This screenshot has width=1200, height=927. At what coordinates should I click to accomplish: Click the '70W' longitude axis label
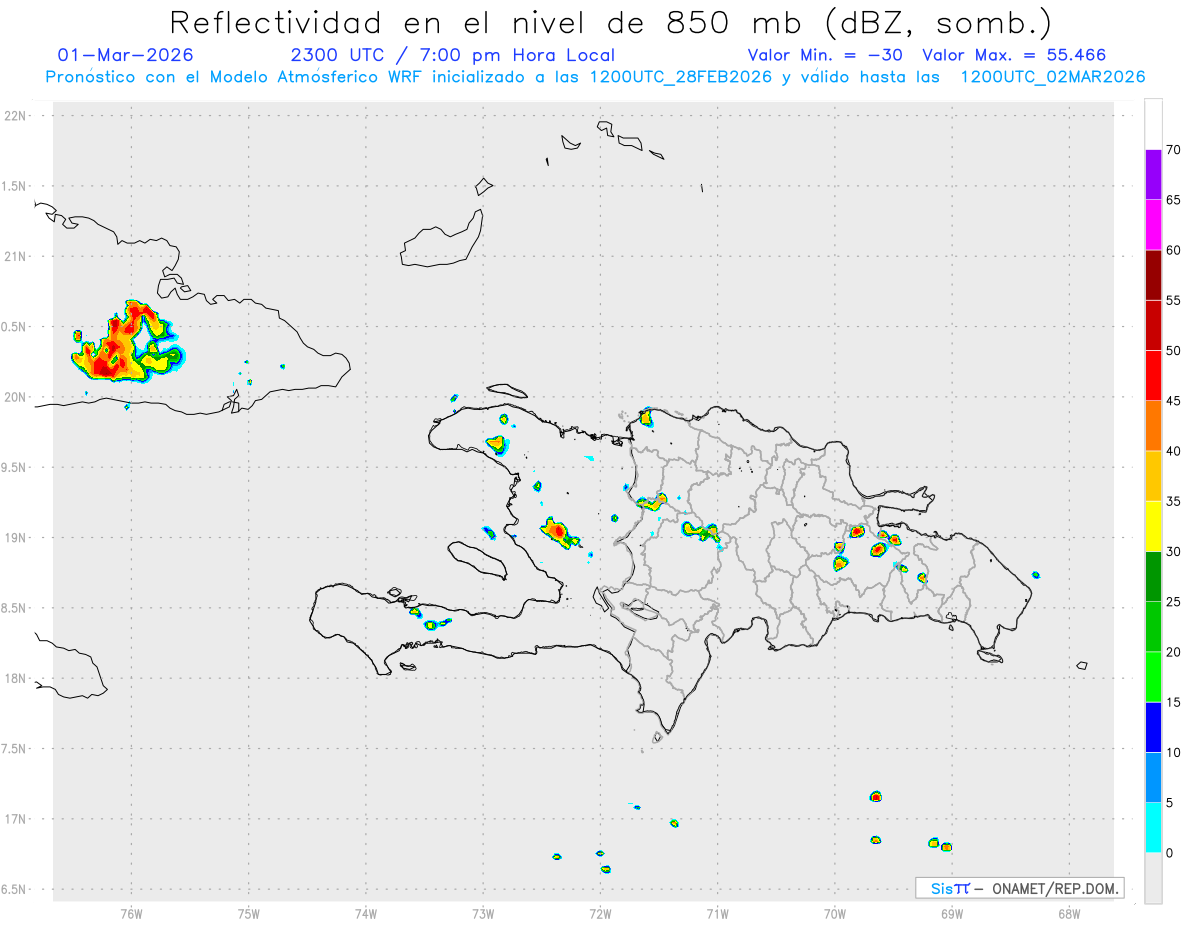(835, 913)
